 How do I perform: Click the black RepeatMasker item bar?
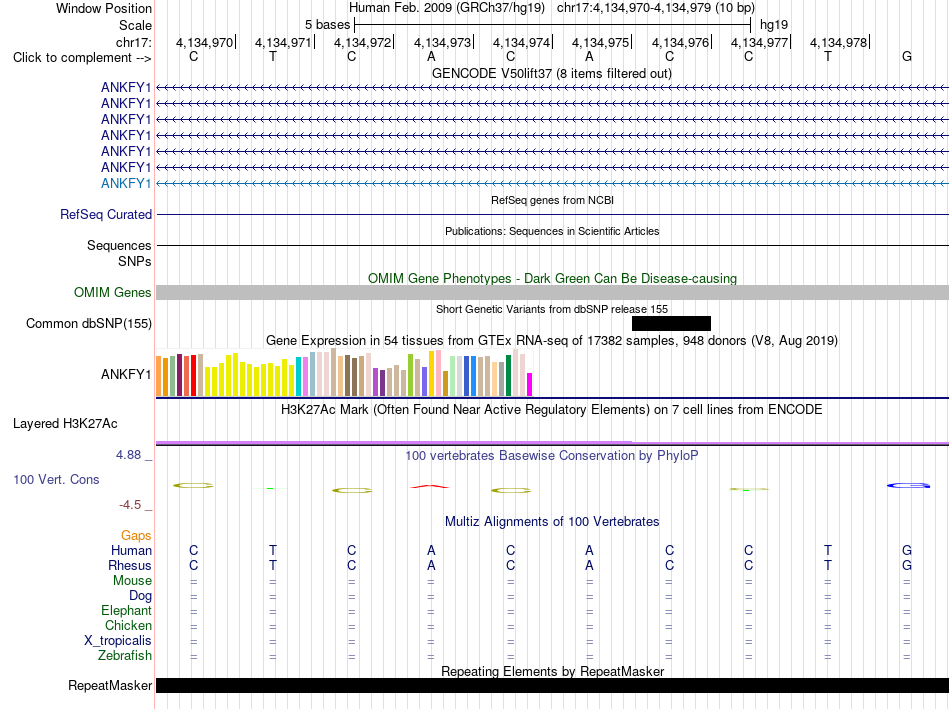tap(552, 685)
